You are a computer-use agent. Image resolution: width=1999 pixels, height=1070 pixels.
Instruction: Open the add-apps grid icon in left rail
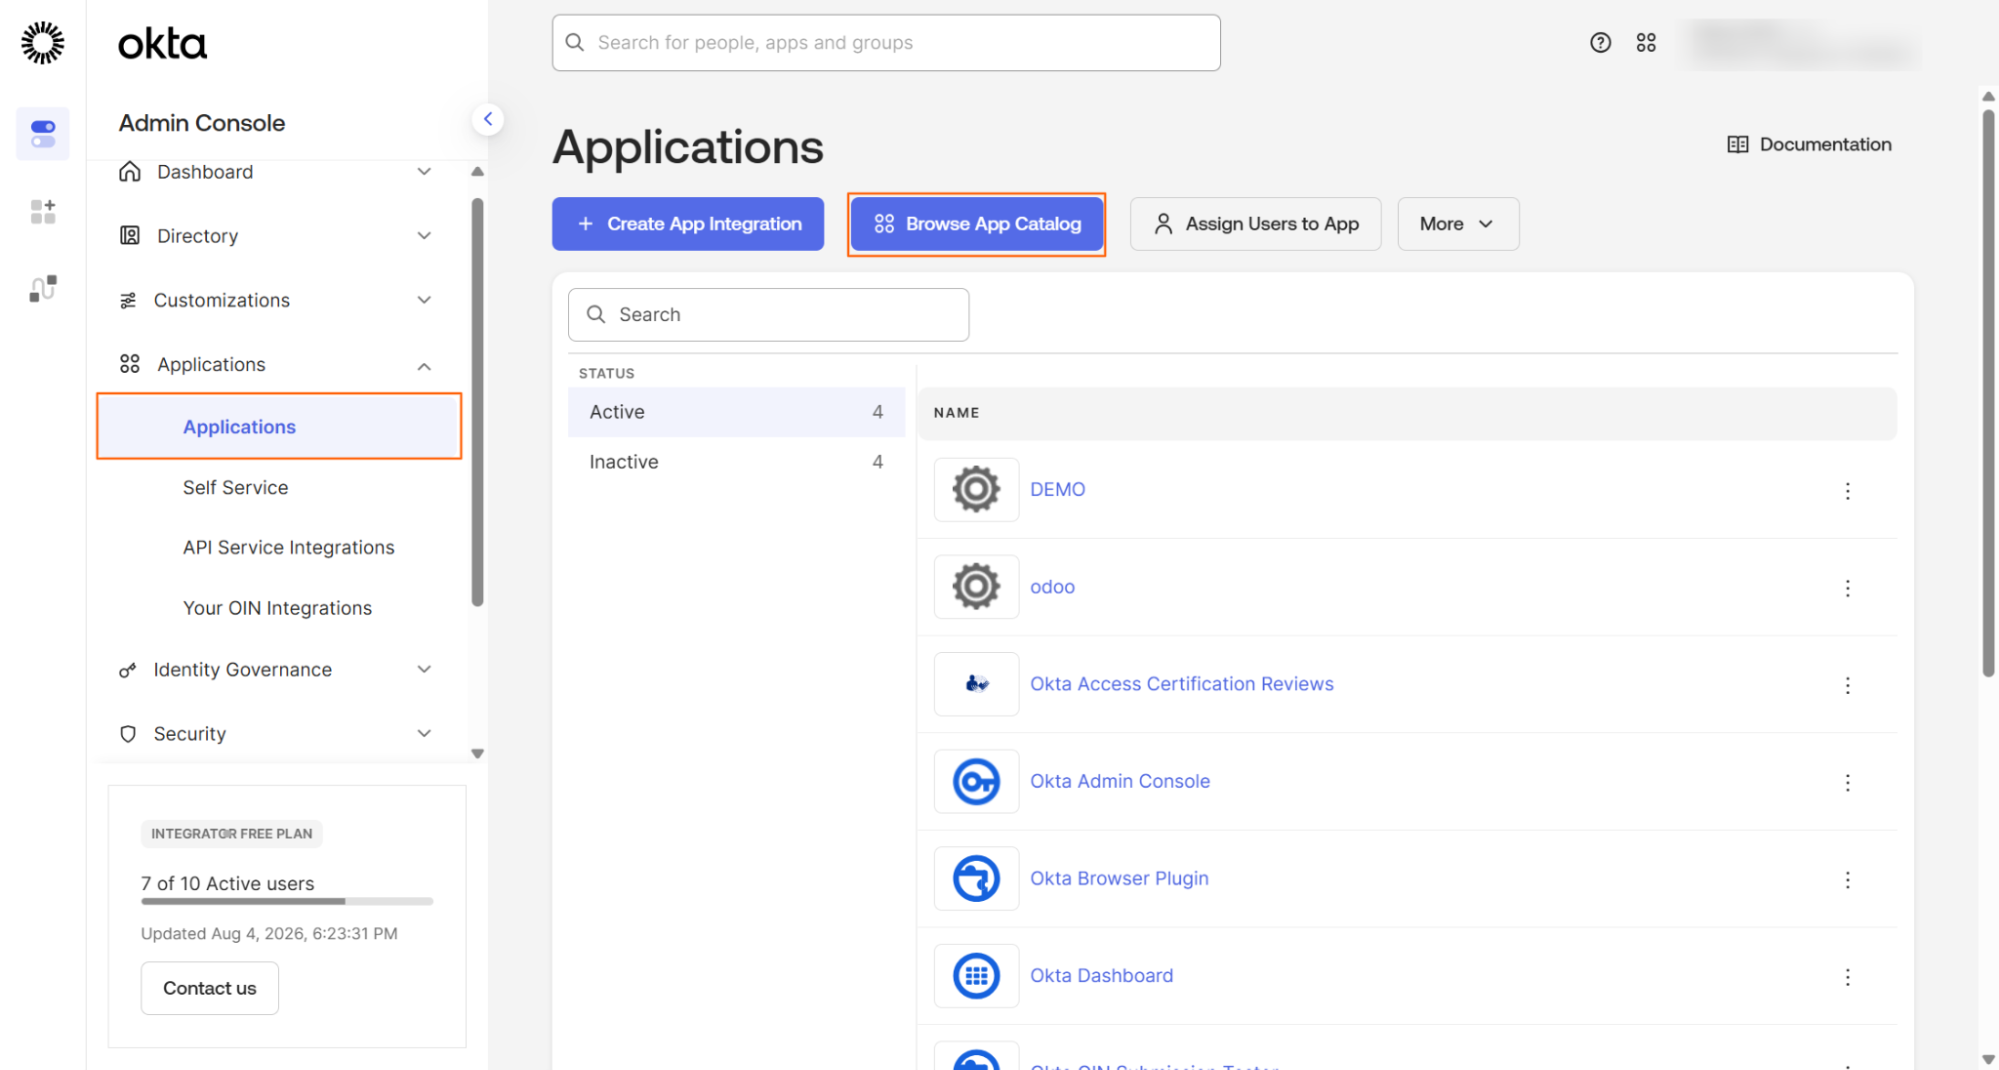pos(43,211)
